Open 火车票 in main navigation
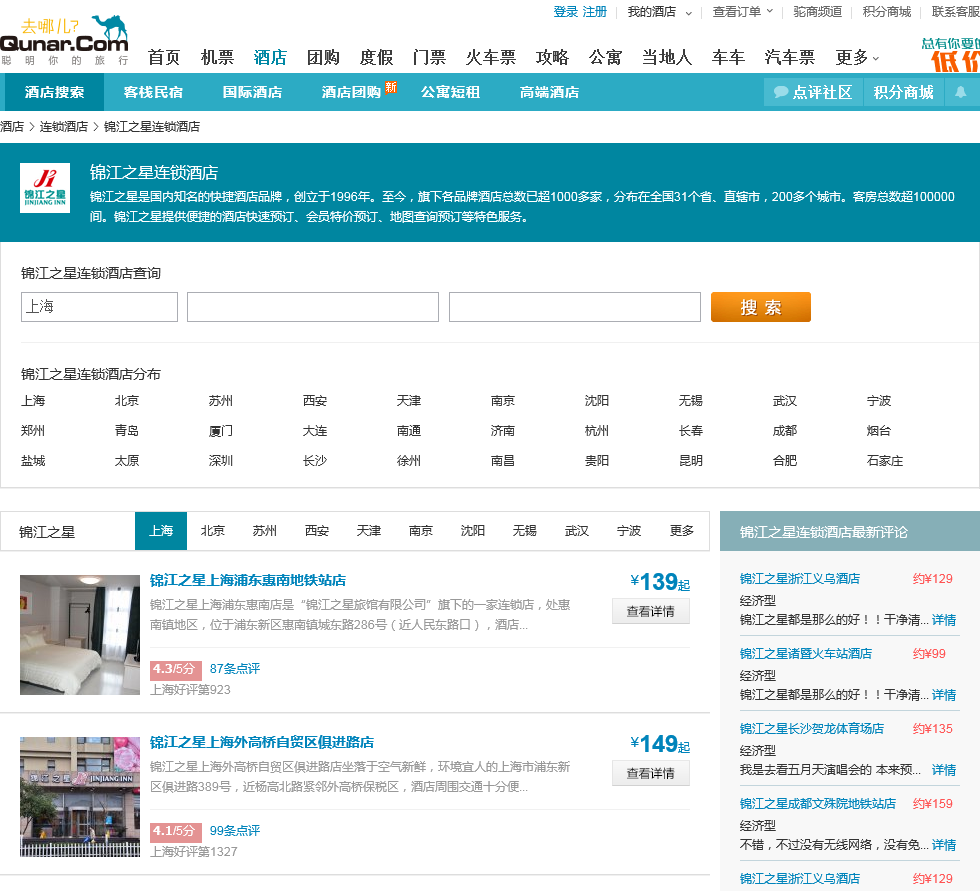 (x=491, y=57)
